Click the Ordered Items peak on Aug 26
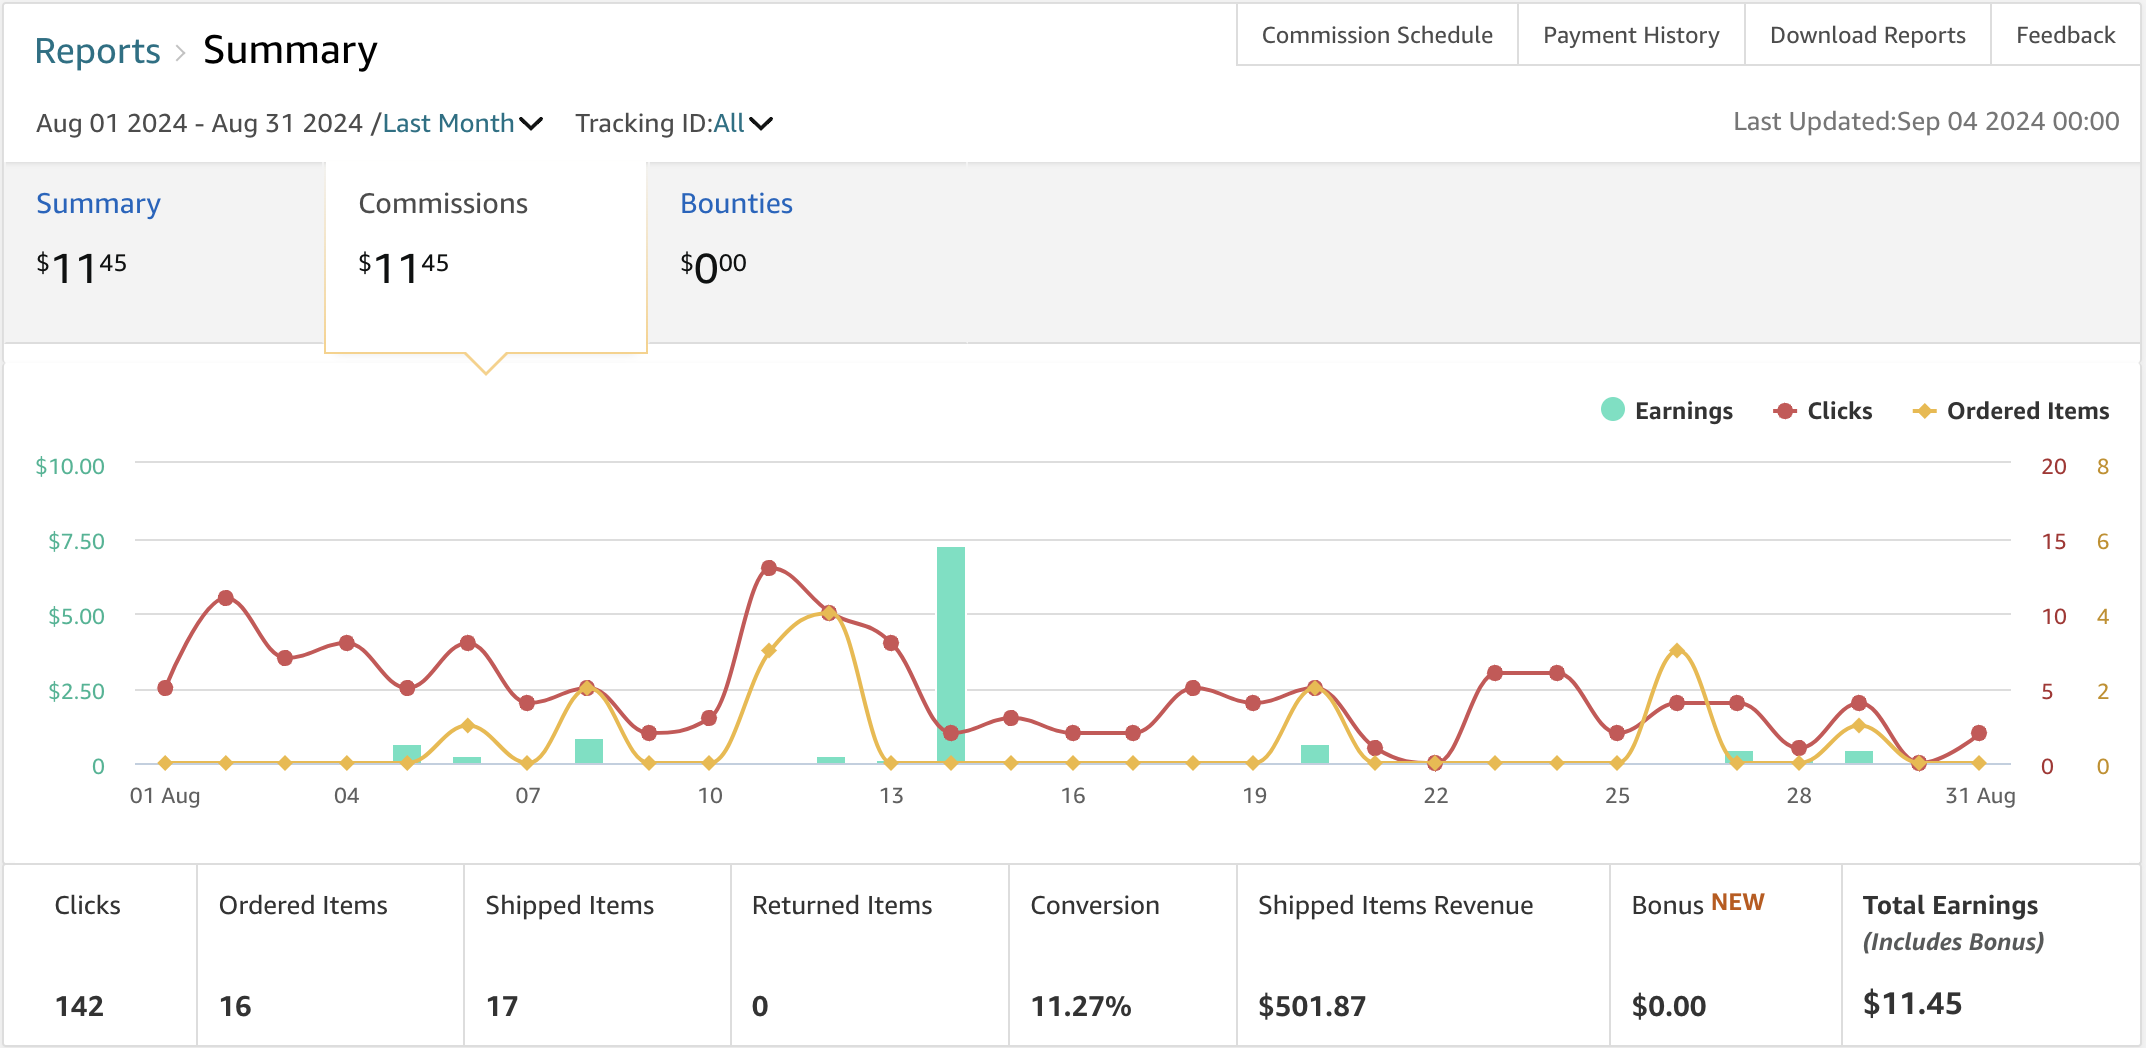Screen dimensions: 2146x1048 (1677, 651)
